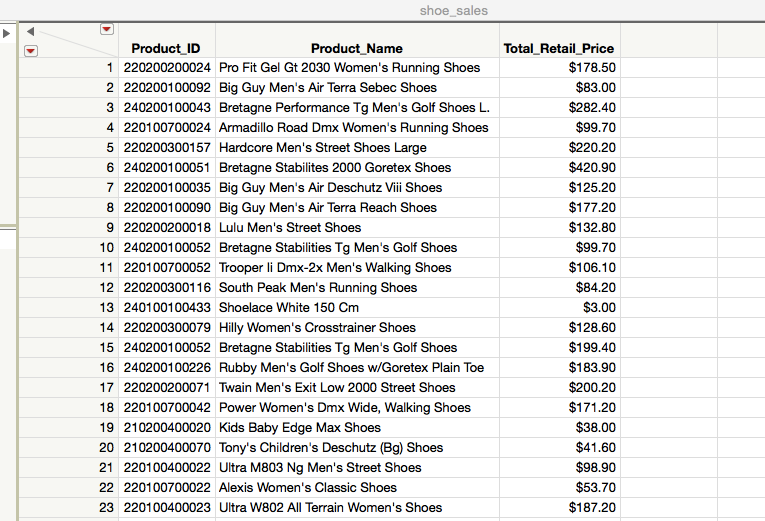Click Product_ID cell 220200200024
This screenshot has height=521, width=765.
pyautogui.click(x=168, y=68)
